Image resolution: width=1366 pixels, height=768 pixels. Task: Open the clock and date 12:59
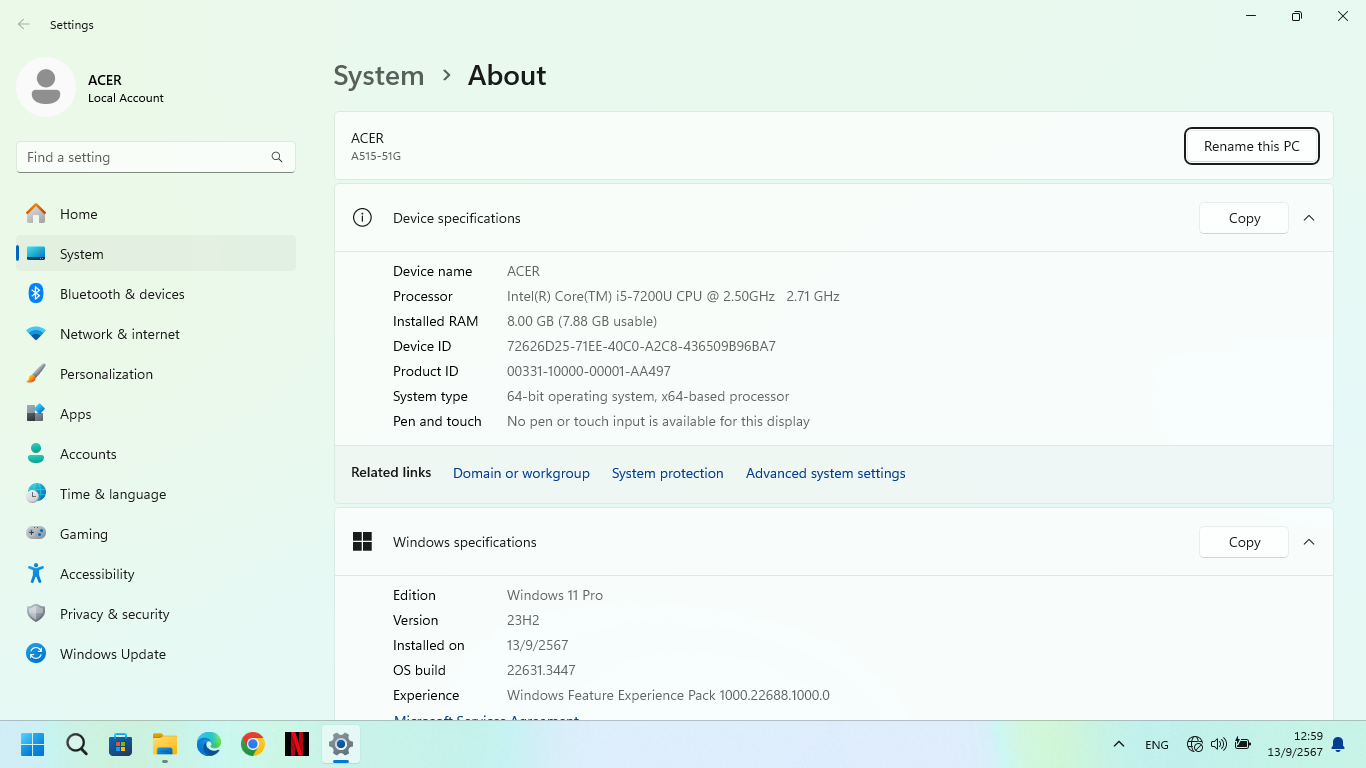[1295, 744]
